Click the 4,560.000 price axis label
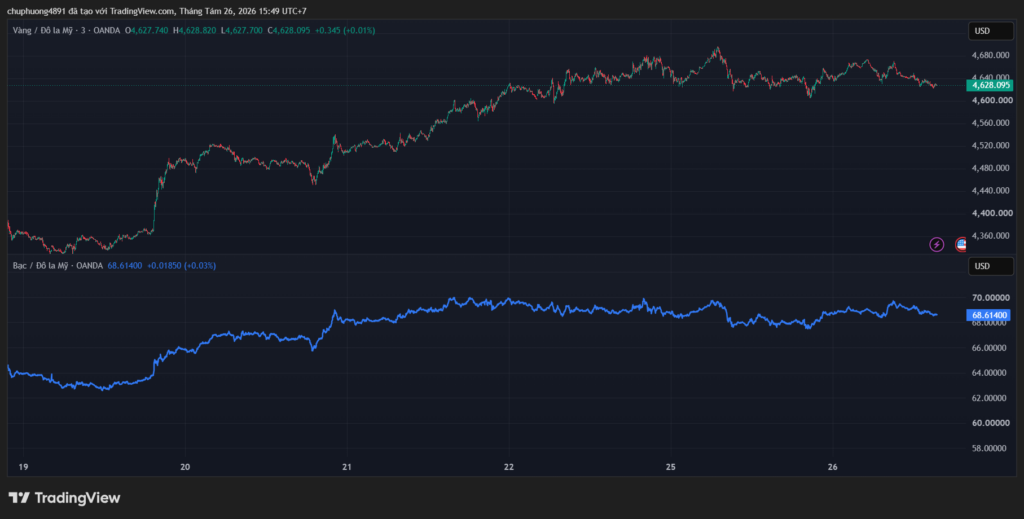This screenshot has height=519, width=1024. [991, 123]
